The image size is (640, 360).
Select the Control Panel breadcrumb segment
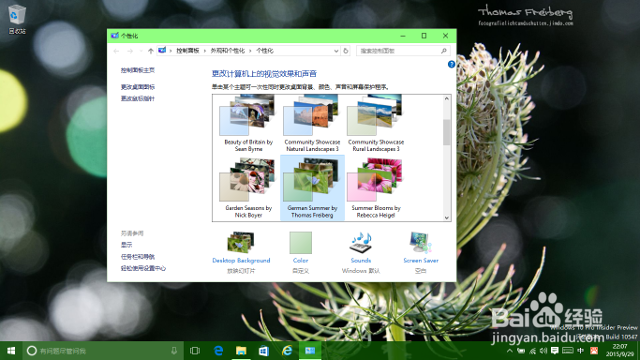click(x=188, y=51)
